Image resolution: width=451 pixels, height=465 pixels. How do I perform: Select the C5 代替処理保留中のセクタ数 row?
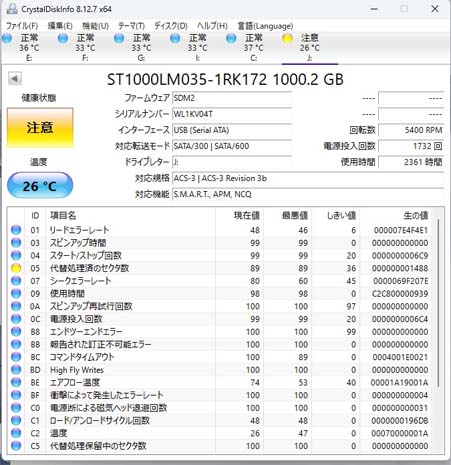(220, 446)
